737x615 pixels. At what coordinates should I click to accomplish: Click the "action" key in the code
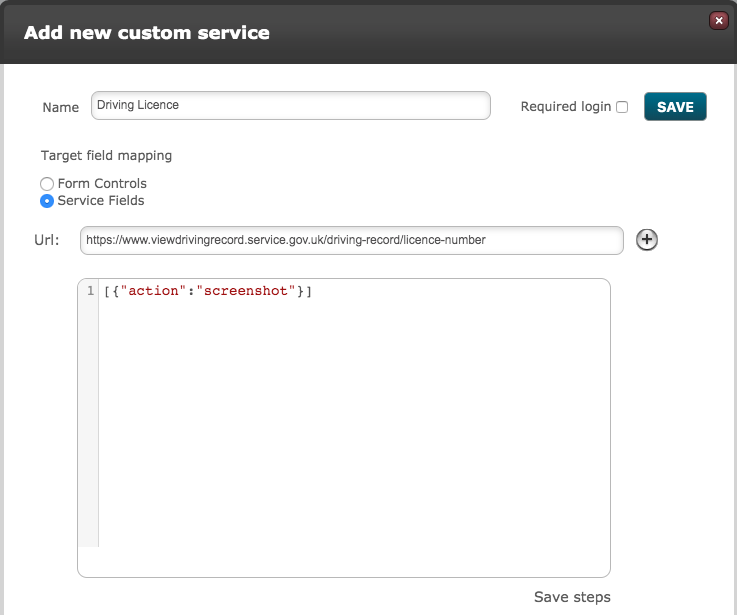[x=153, y=291]
